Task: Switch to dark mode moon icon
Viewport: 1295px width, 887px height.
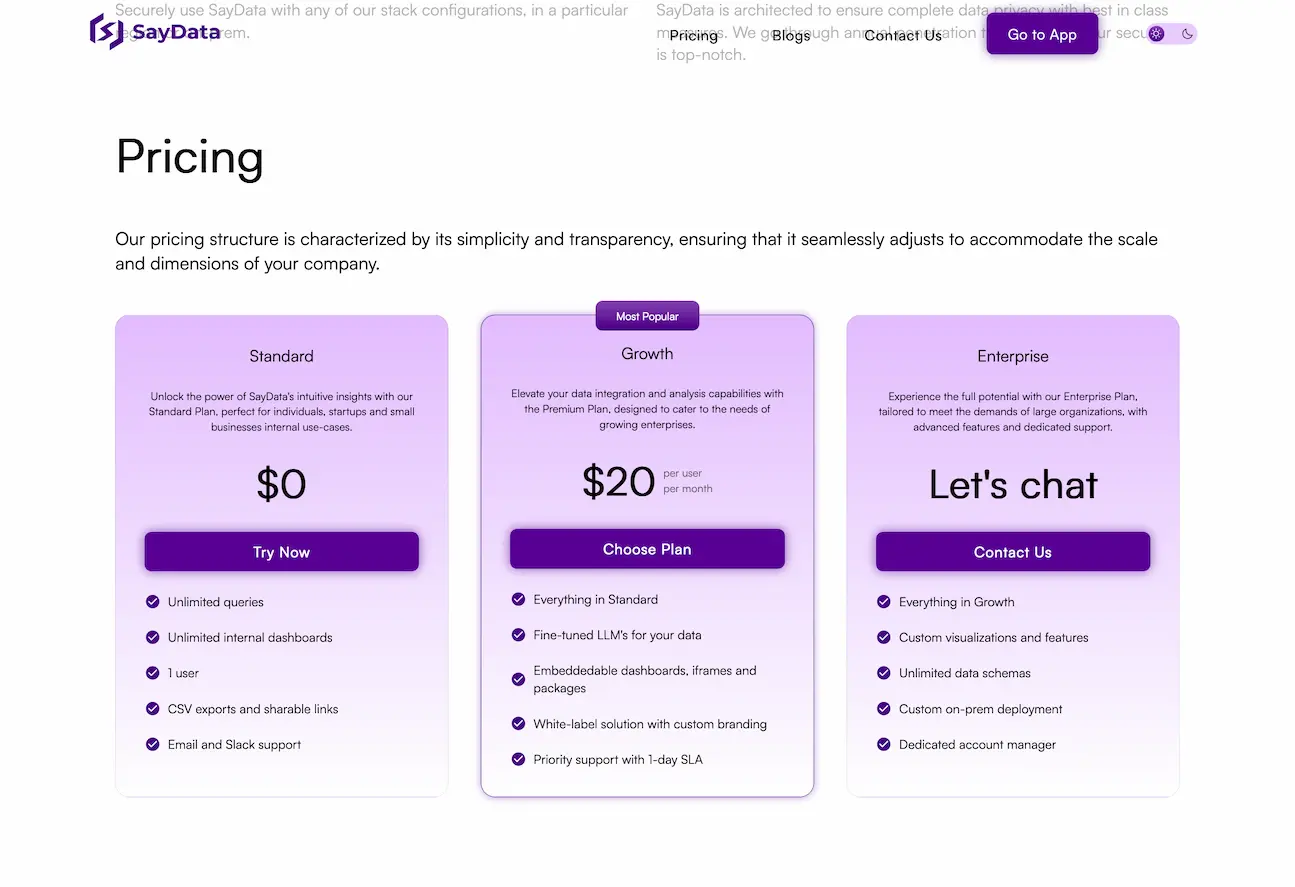Action: tap(1187, 34)
